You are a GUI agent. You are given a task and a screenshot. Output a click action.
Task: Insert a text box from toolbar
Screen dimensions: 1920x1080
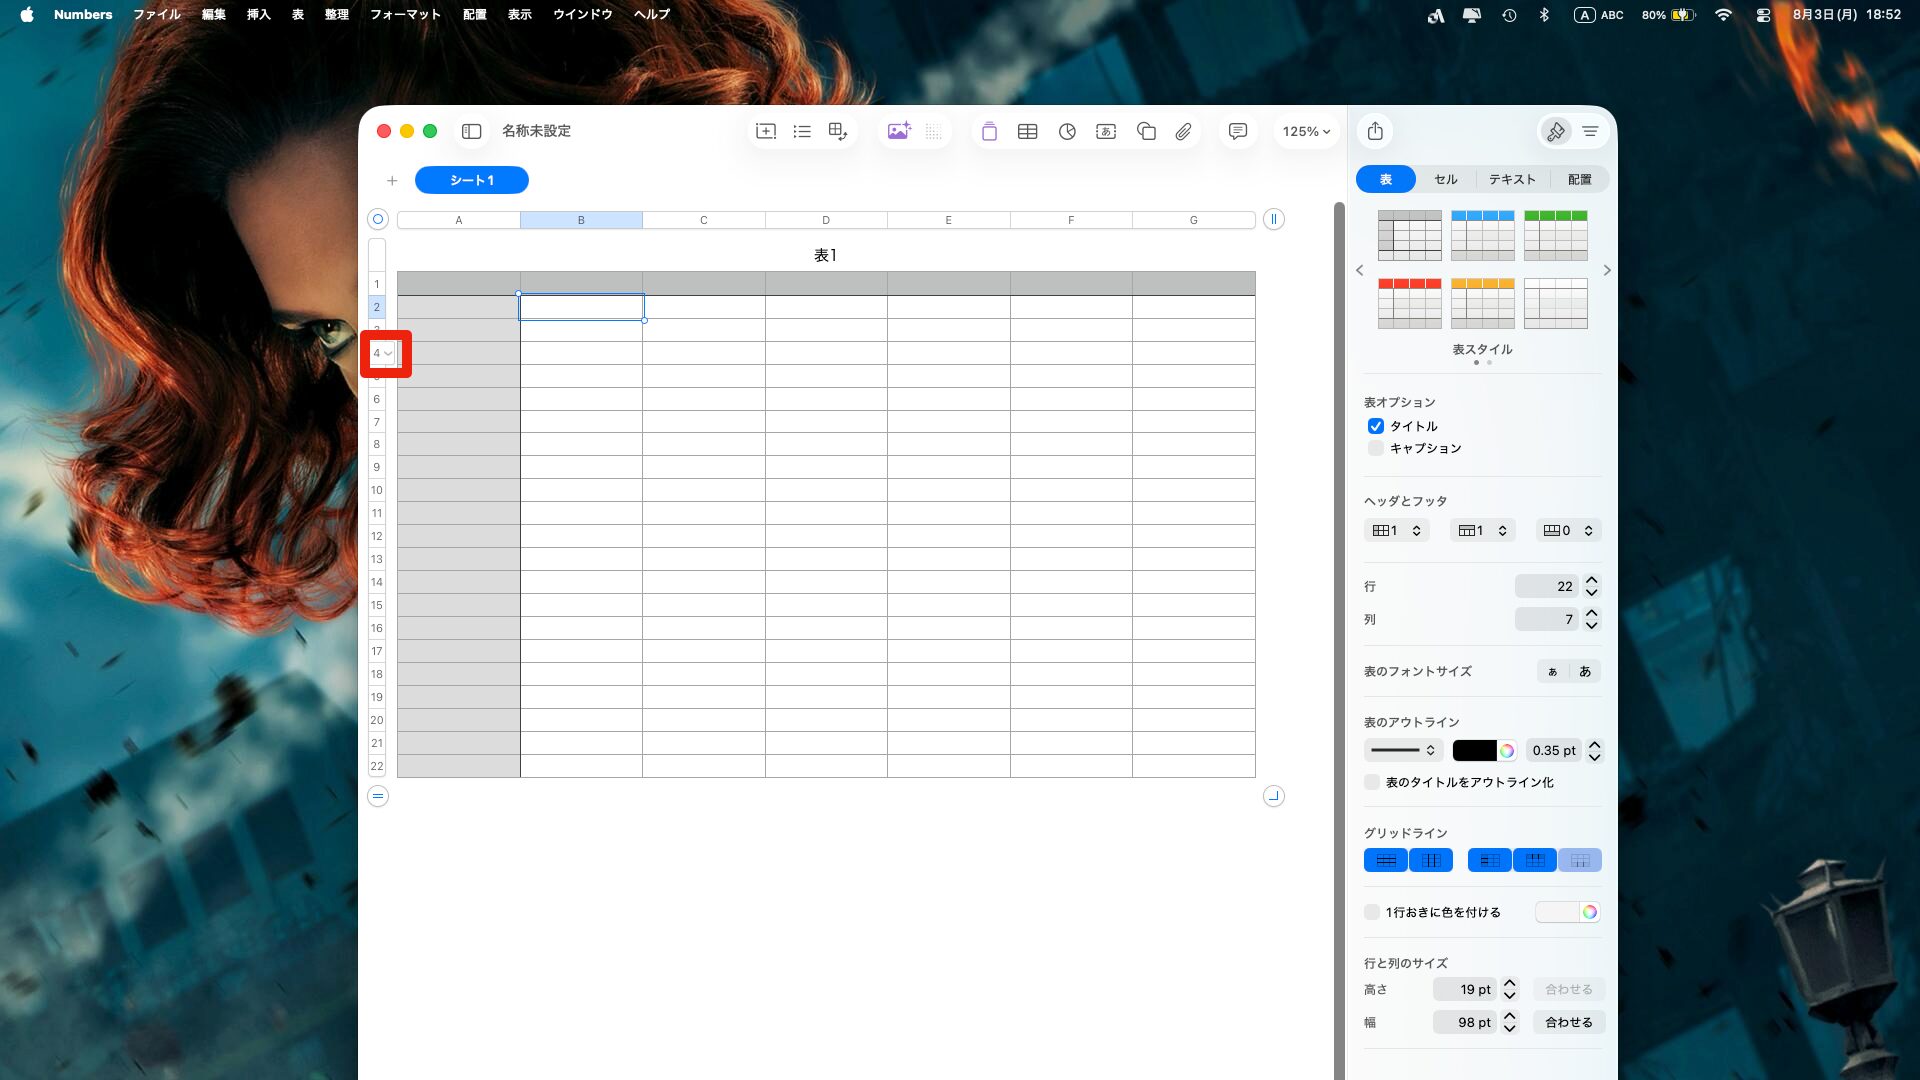click(1106, 131)
